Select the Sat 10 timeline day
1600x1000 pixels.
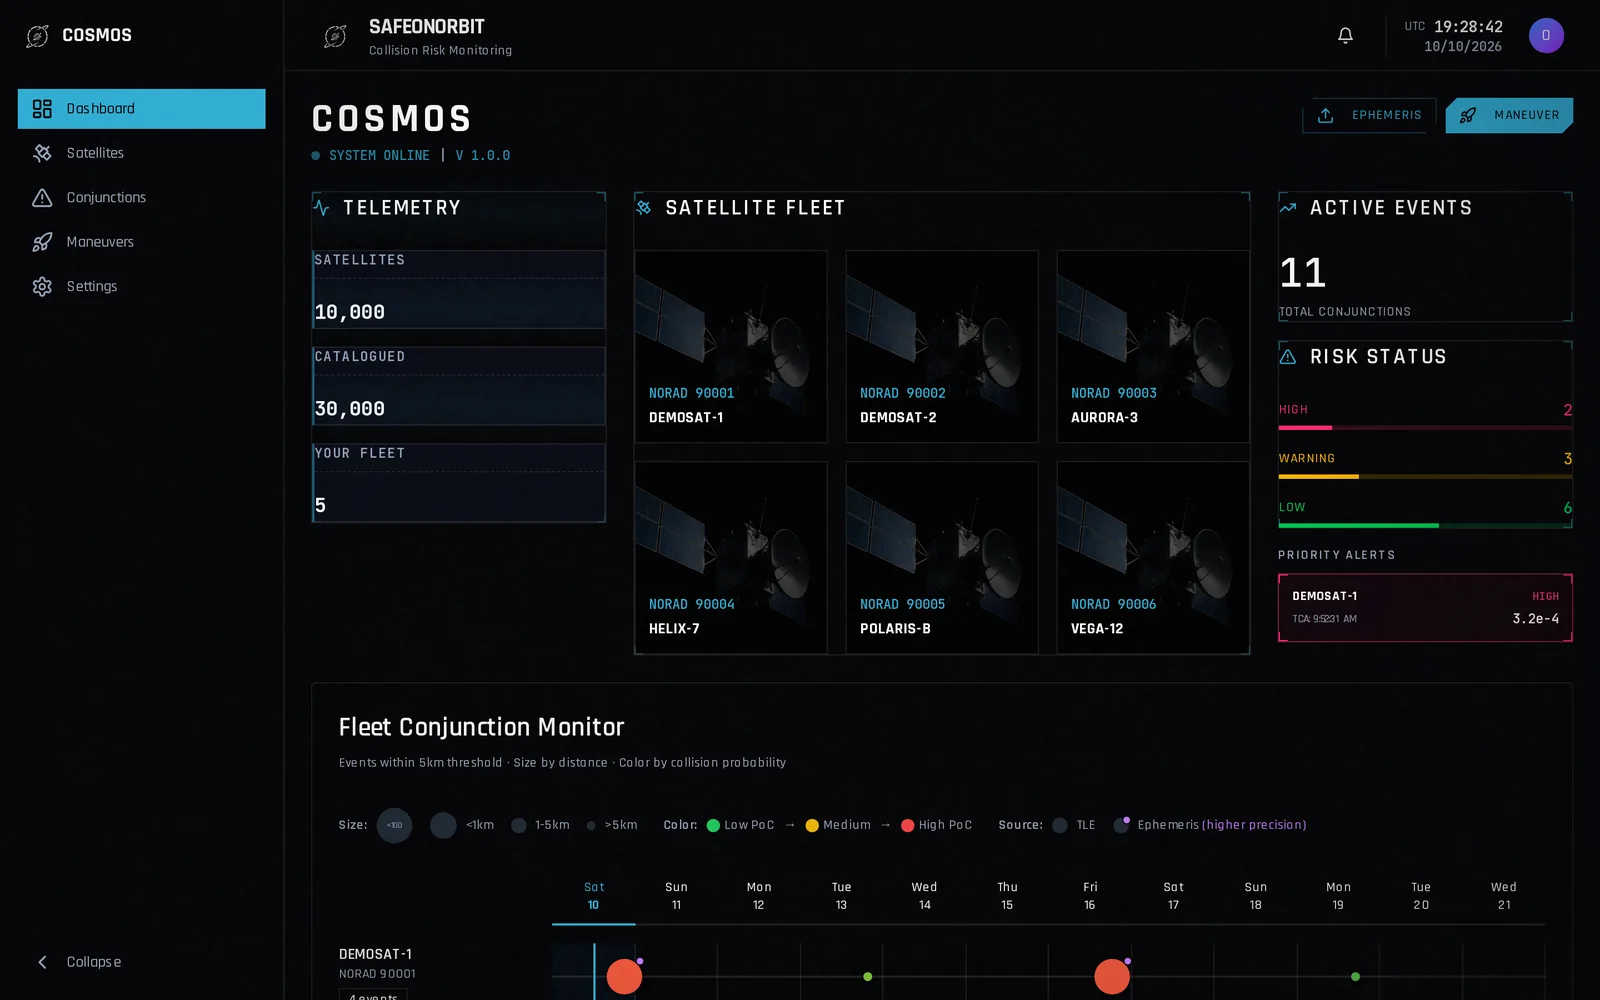pyautogui.click(x=594, y=896)
